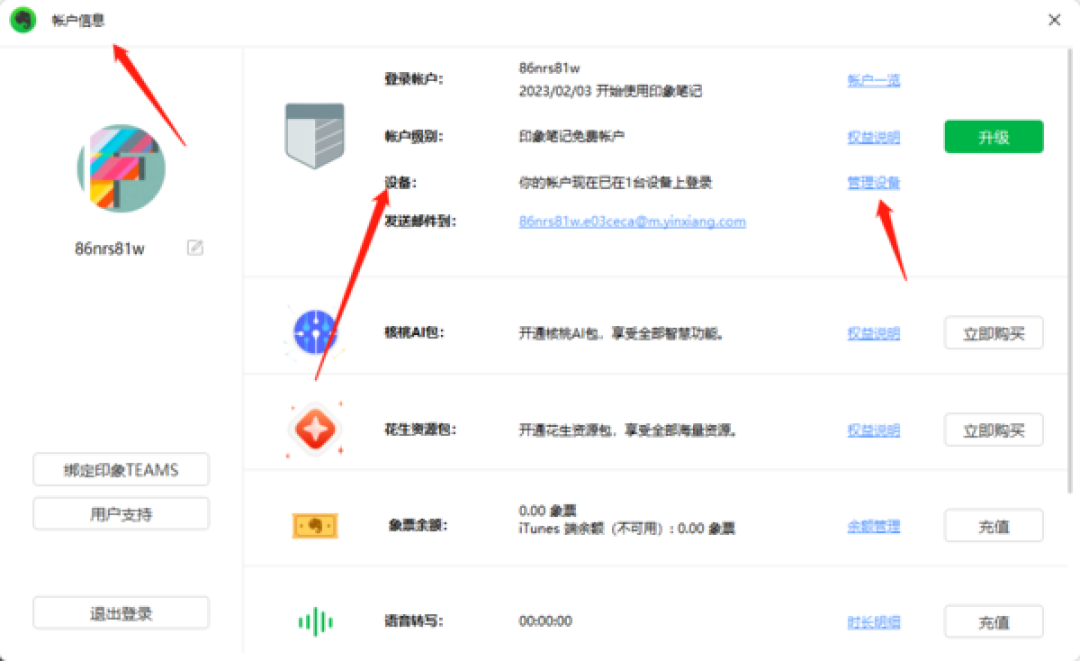The height and width of the screenshot is (661, 1080).
Task: Click username text 86nrs81w under avatar
Action: (110, 249)
